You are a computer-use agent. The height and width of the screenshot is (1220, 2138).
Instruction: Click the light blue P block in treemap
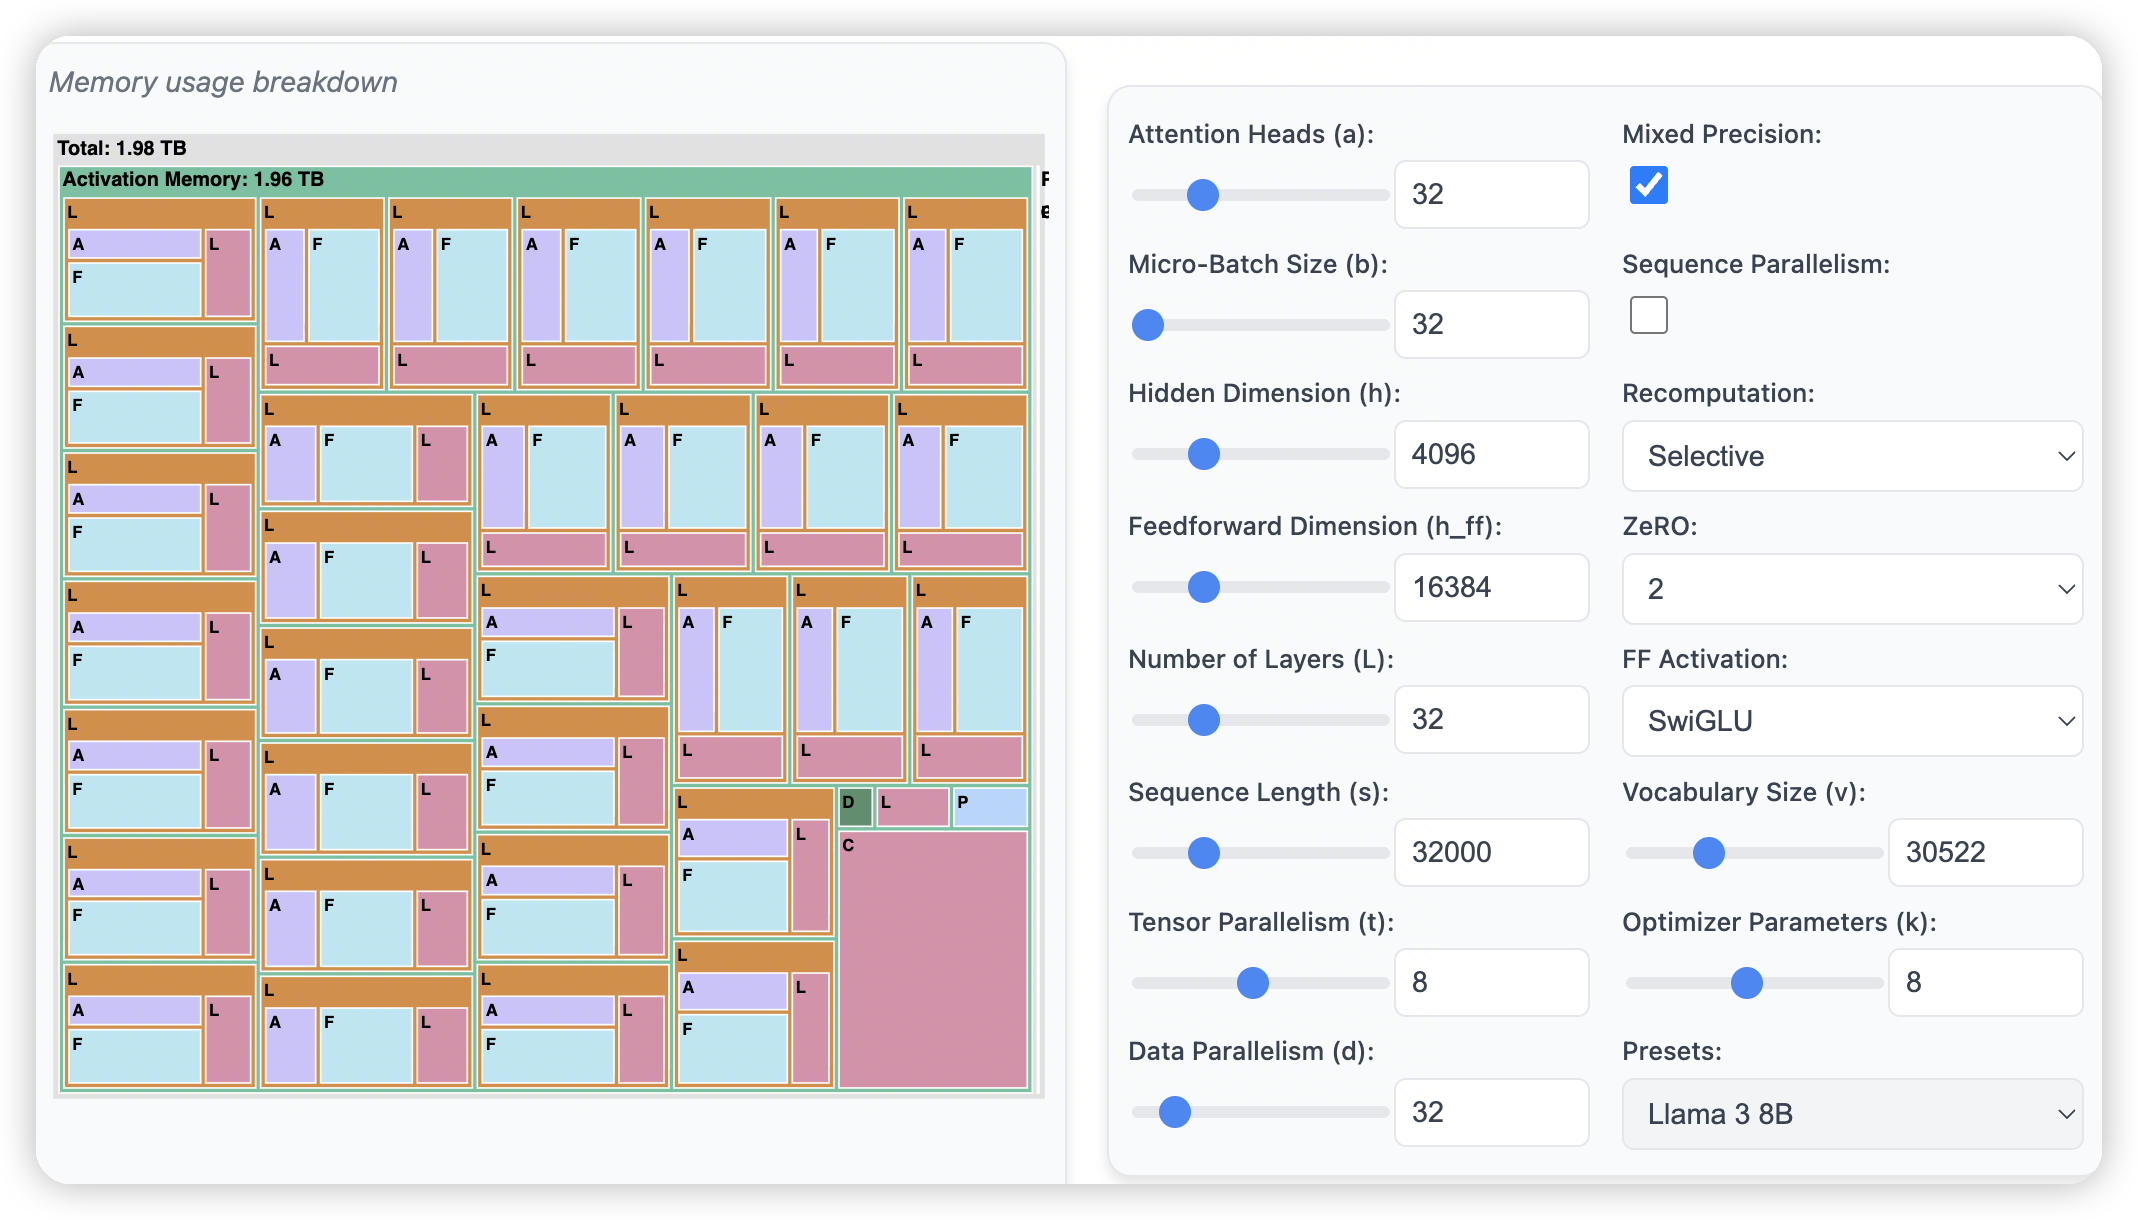click(x=990, y=806)
